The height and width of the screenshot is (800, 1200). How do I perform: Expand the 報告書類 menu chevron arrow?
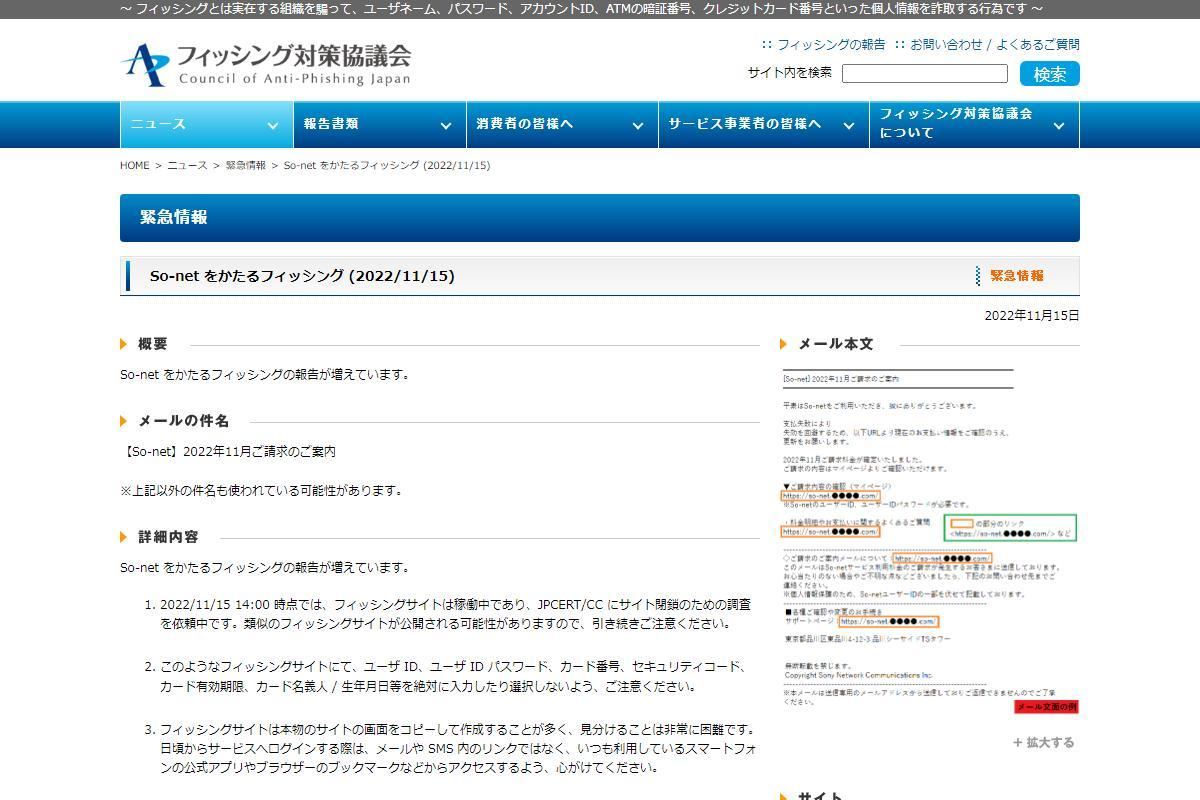coord(446,126)
